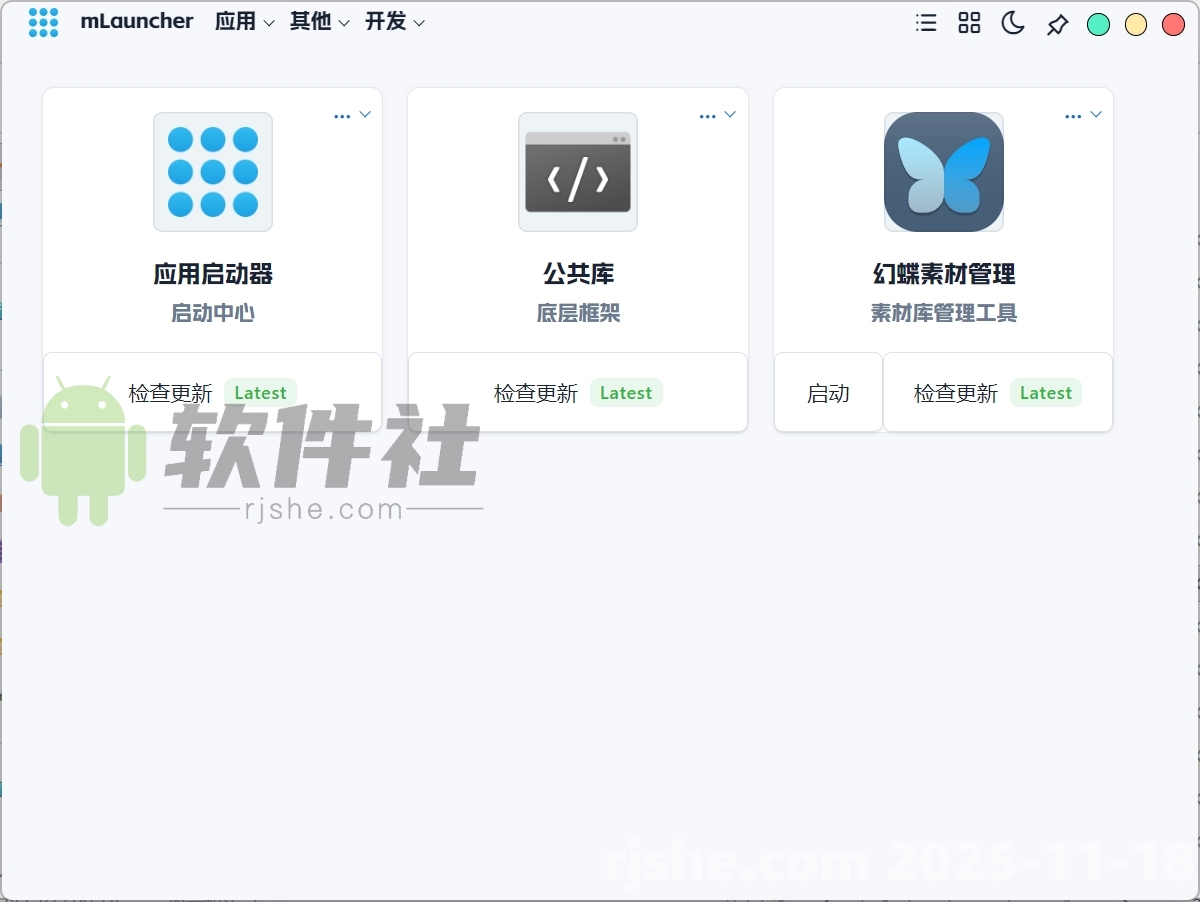The image size is (1200, 902).
Task: Toggle the pin for always-on-top
Action: click(1056, 23)
